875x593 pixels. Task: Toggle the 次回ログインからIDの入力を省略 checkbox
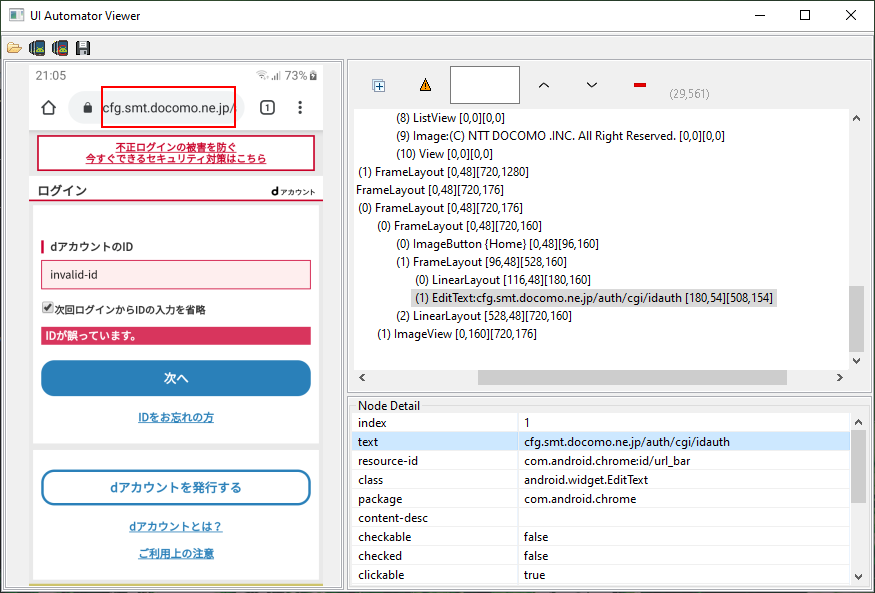tap(47, 307)
